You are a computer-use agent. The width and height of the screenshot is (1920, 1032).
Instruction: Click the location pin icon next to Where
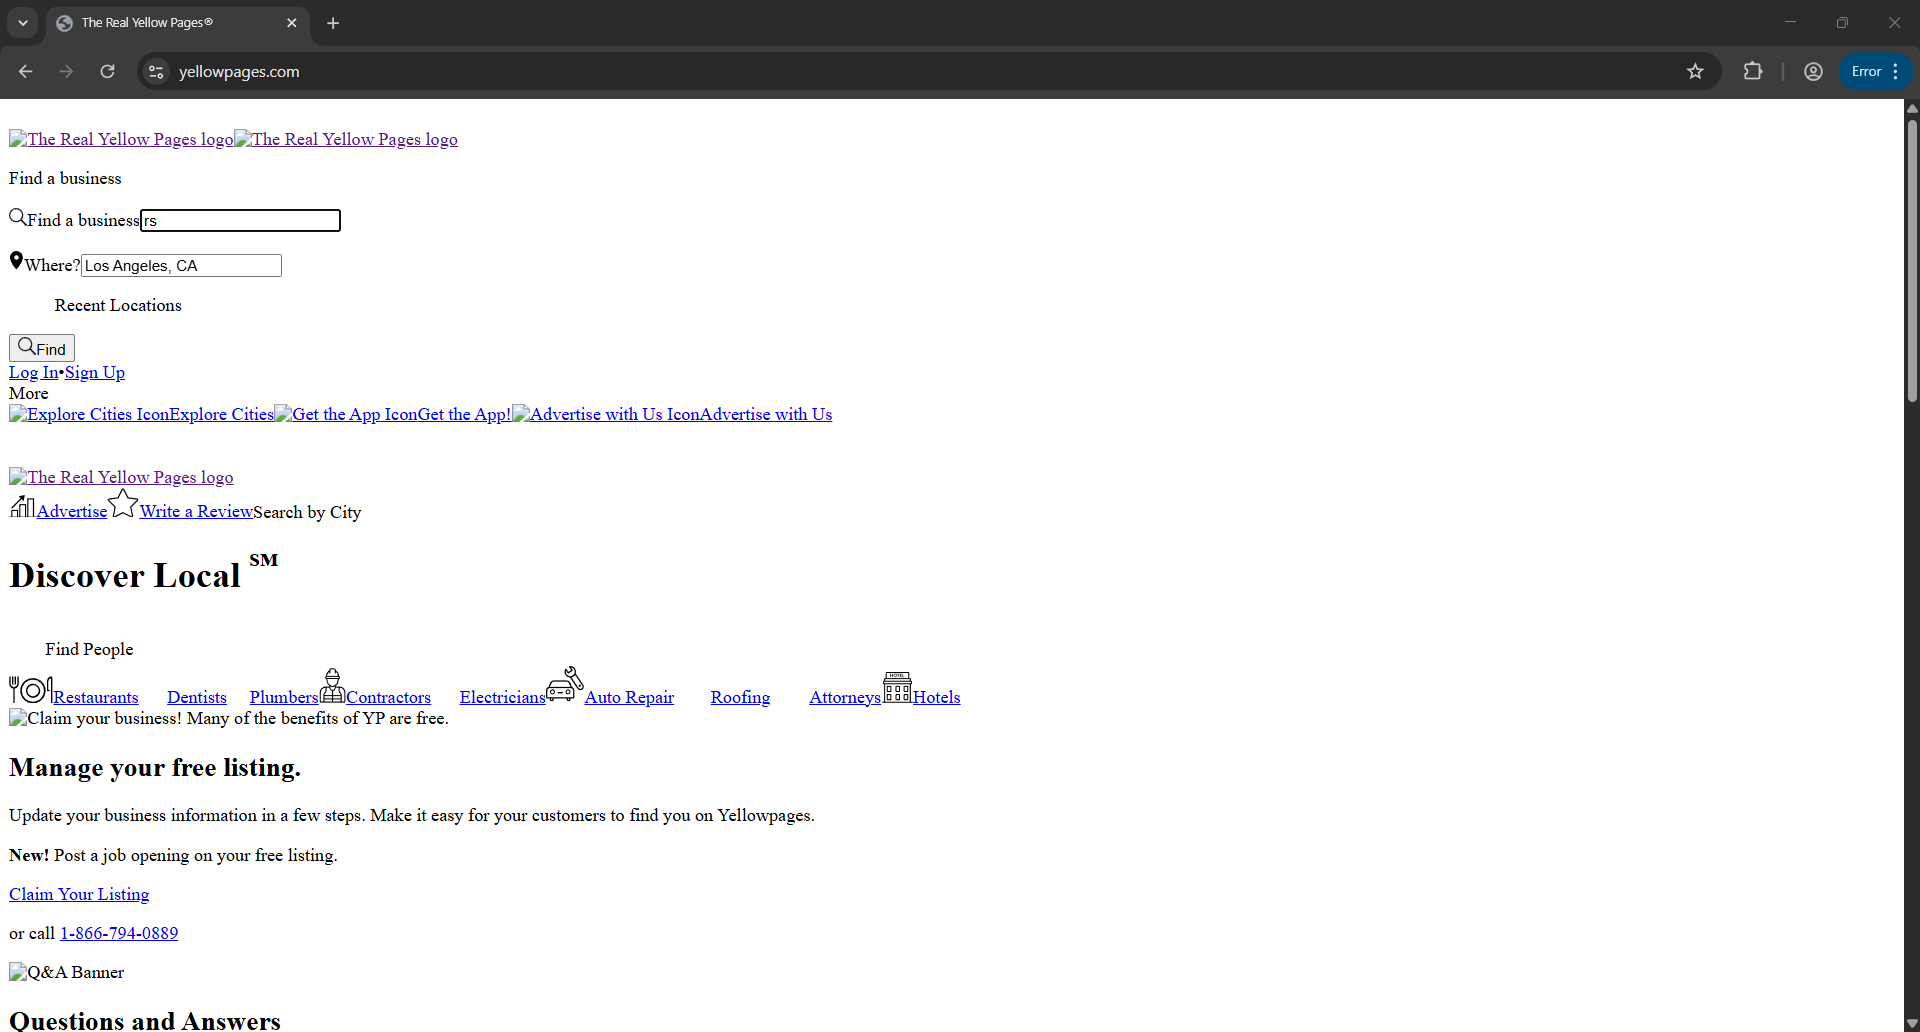(x=16, y=260)
